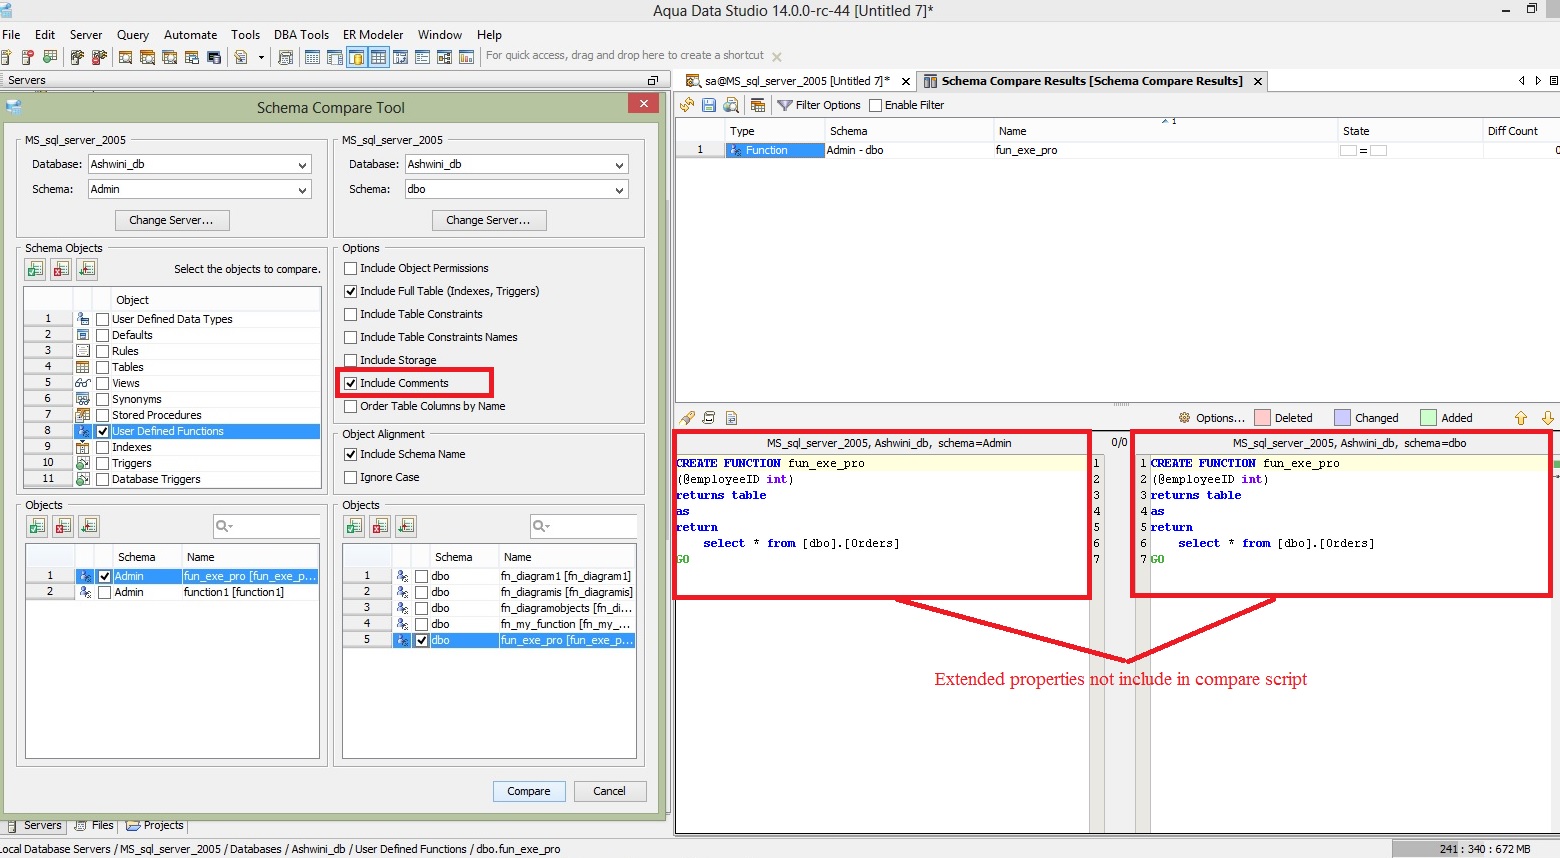
Task: Click the highlighted table grid toolbar icon
Action: [x=378, y=57]
